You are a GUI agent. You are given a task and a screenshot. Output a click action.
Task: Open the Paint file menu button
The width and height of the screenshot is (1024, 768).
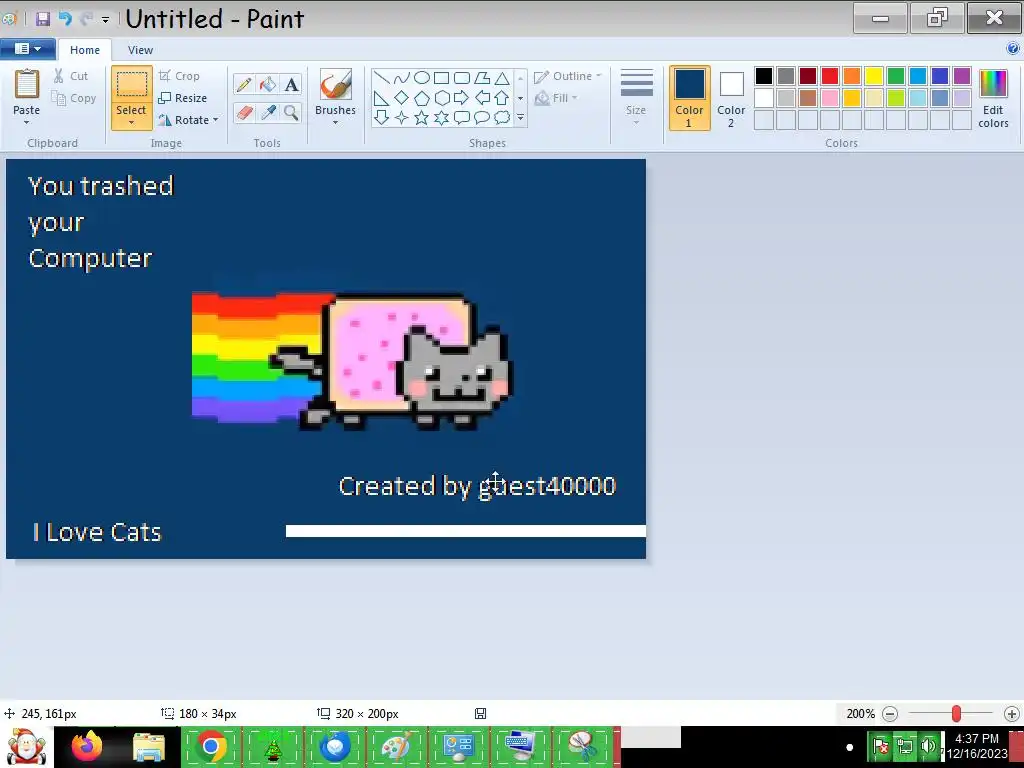[27, 49]
